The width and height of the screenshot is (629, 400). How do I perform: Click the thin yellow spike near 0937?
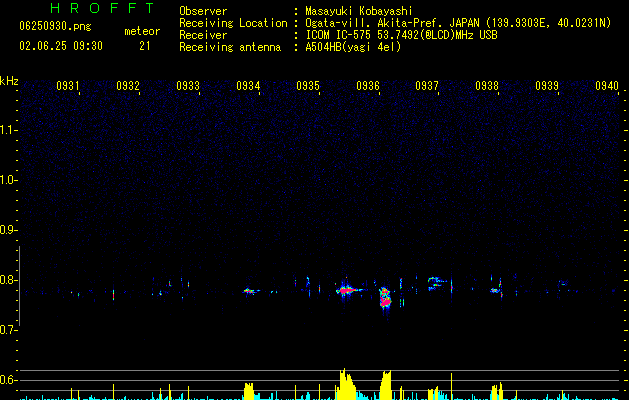click(x=452, y=386)
